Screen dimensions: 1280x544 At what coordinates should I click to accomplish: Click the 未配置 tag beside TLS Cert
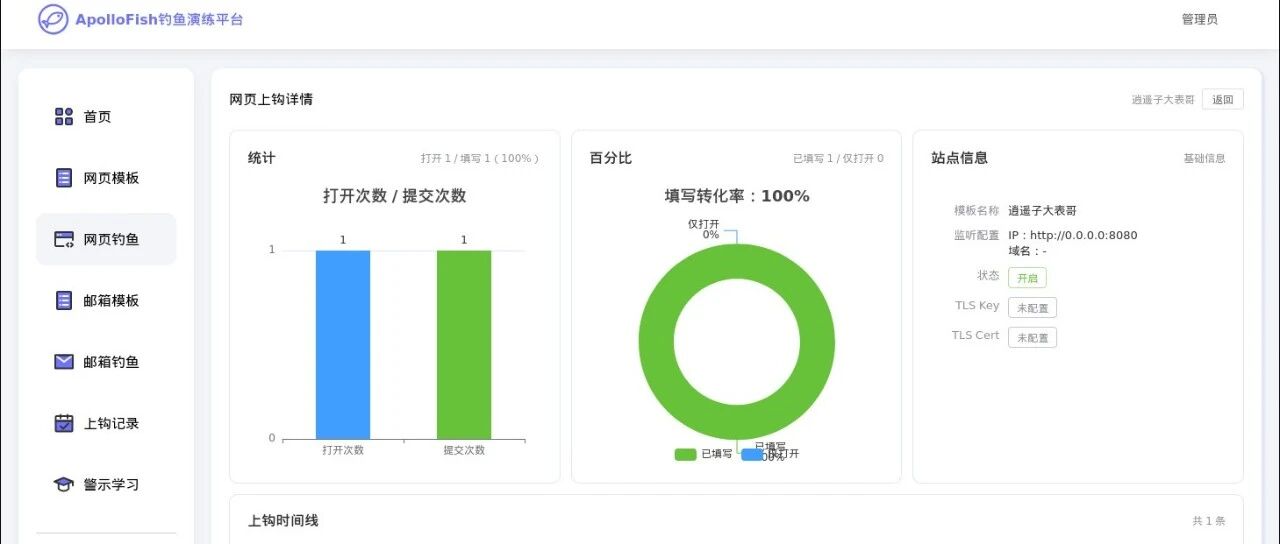click(1032, 338)
